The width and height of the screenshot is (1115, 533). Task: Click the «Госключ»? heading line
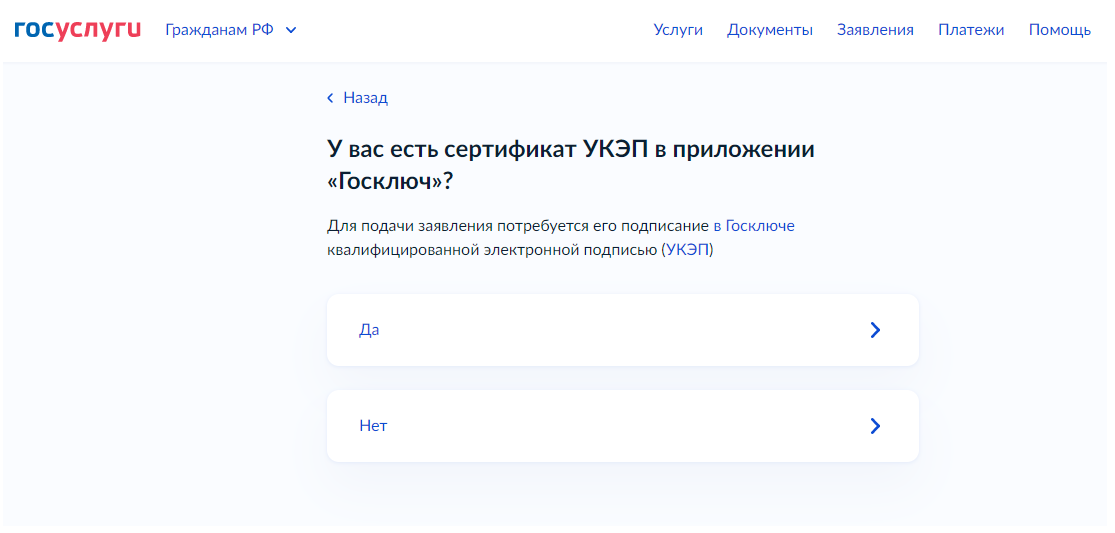390,181
